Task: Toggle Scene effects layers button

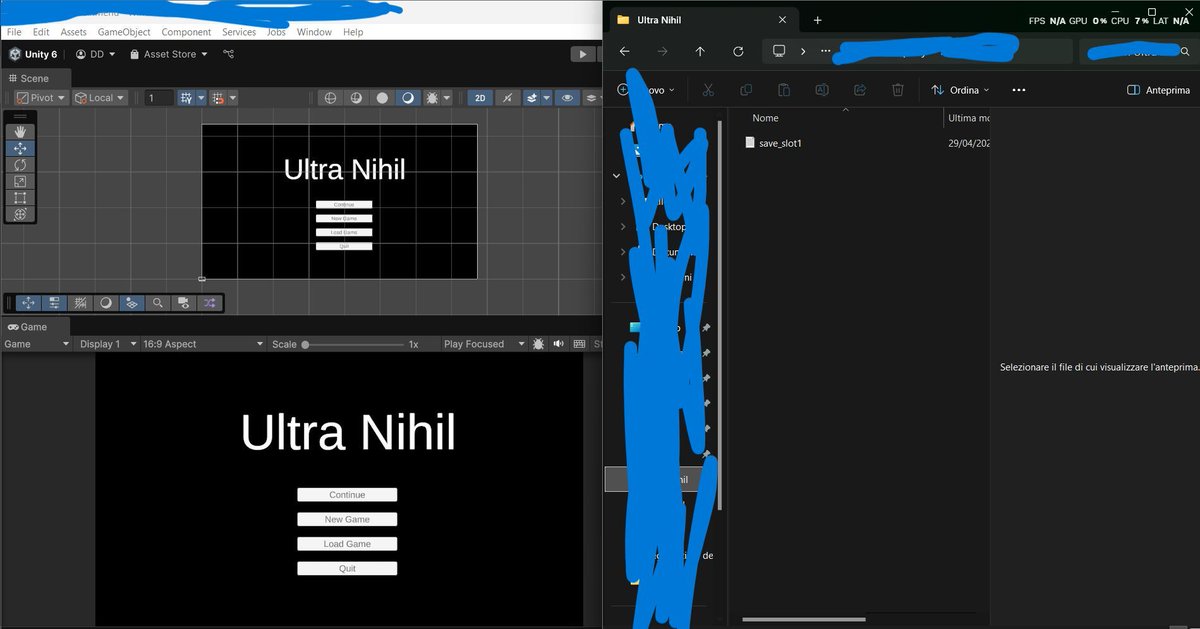Action: click(533, 98)
